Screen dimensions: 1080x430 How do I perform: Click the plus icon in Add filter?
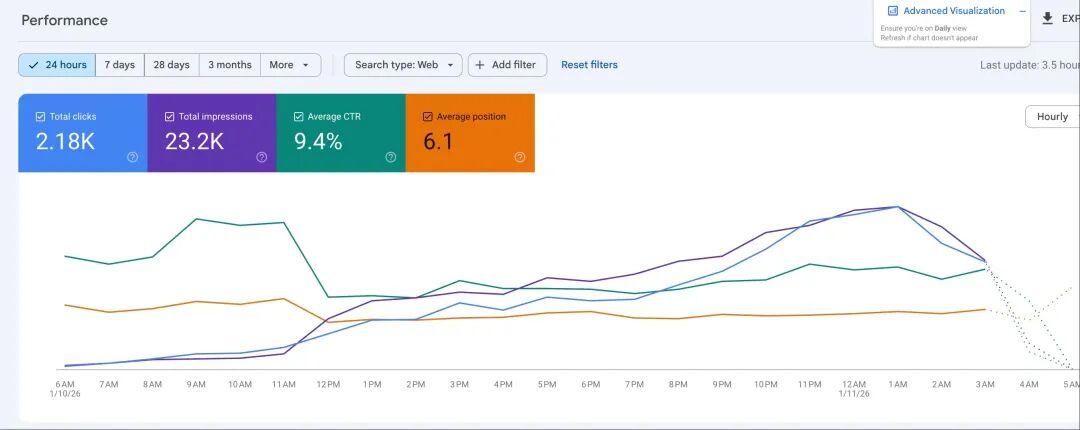point(480,65)
